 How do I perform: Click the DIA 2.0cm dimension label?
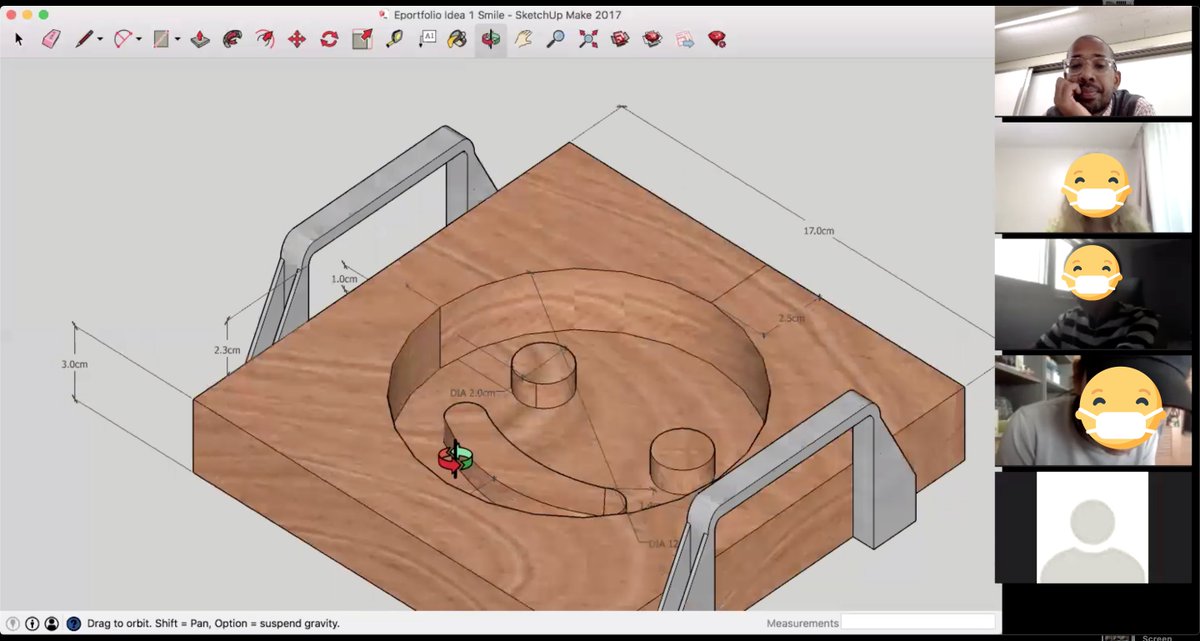(x=473, y=393)
